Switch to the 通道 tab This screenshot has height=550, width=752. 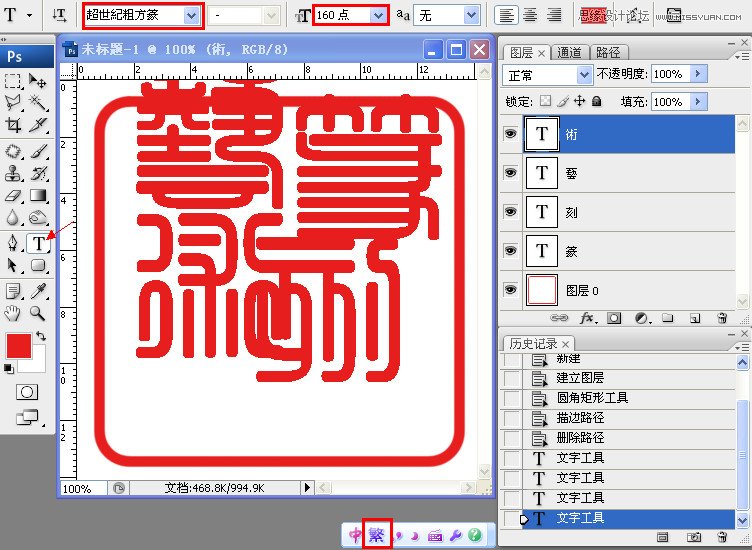coord(570,52)
